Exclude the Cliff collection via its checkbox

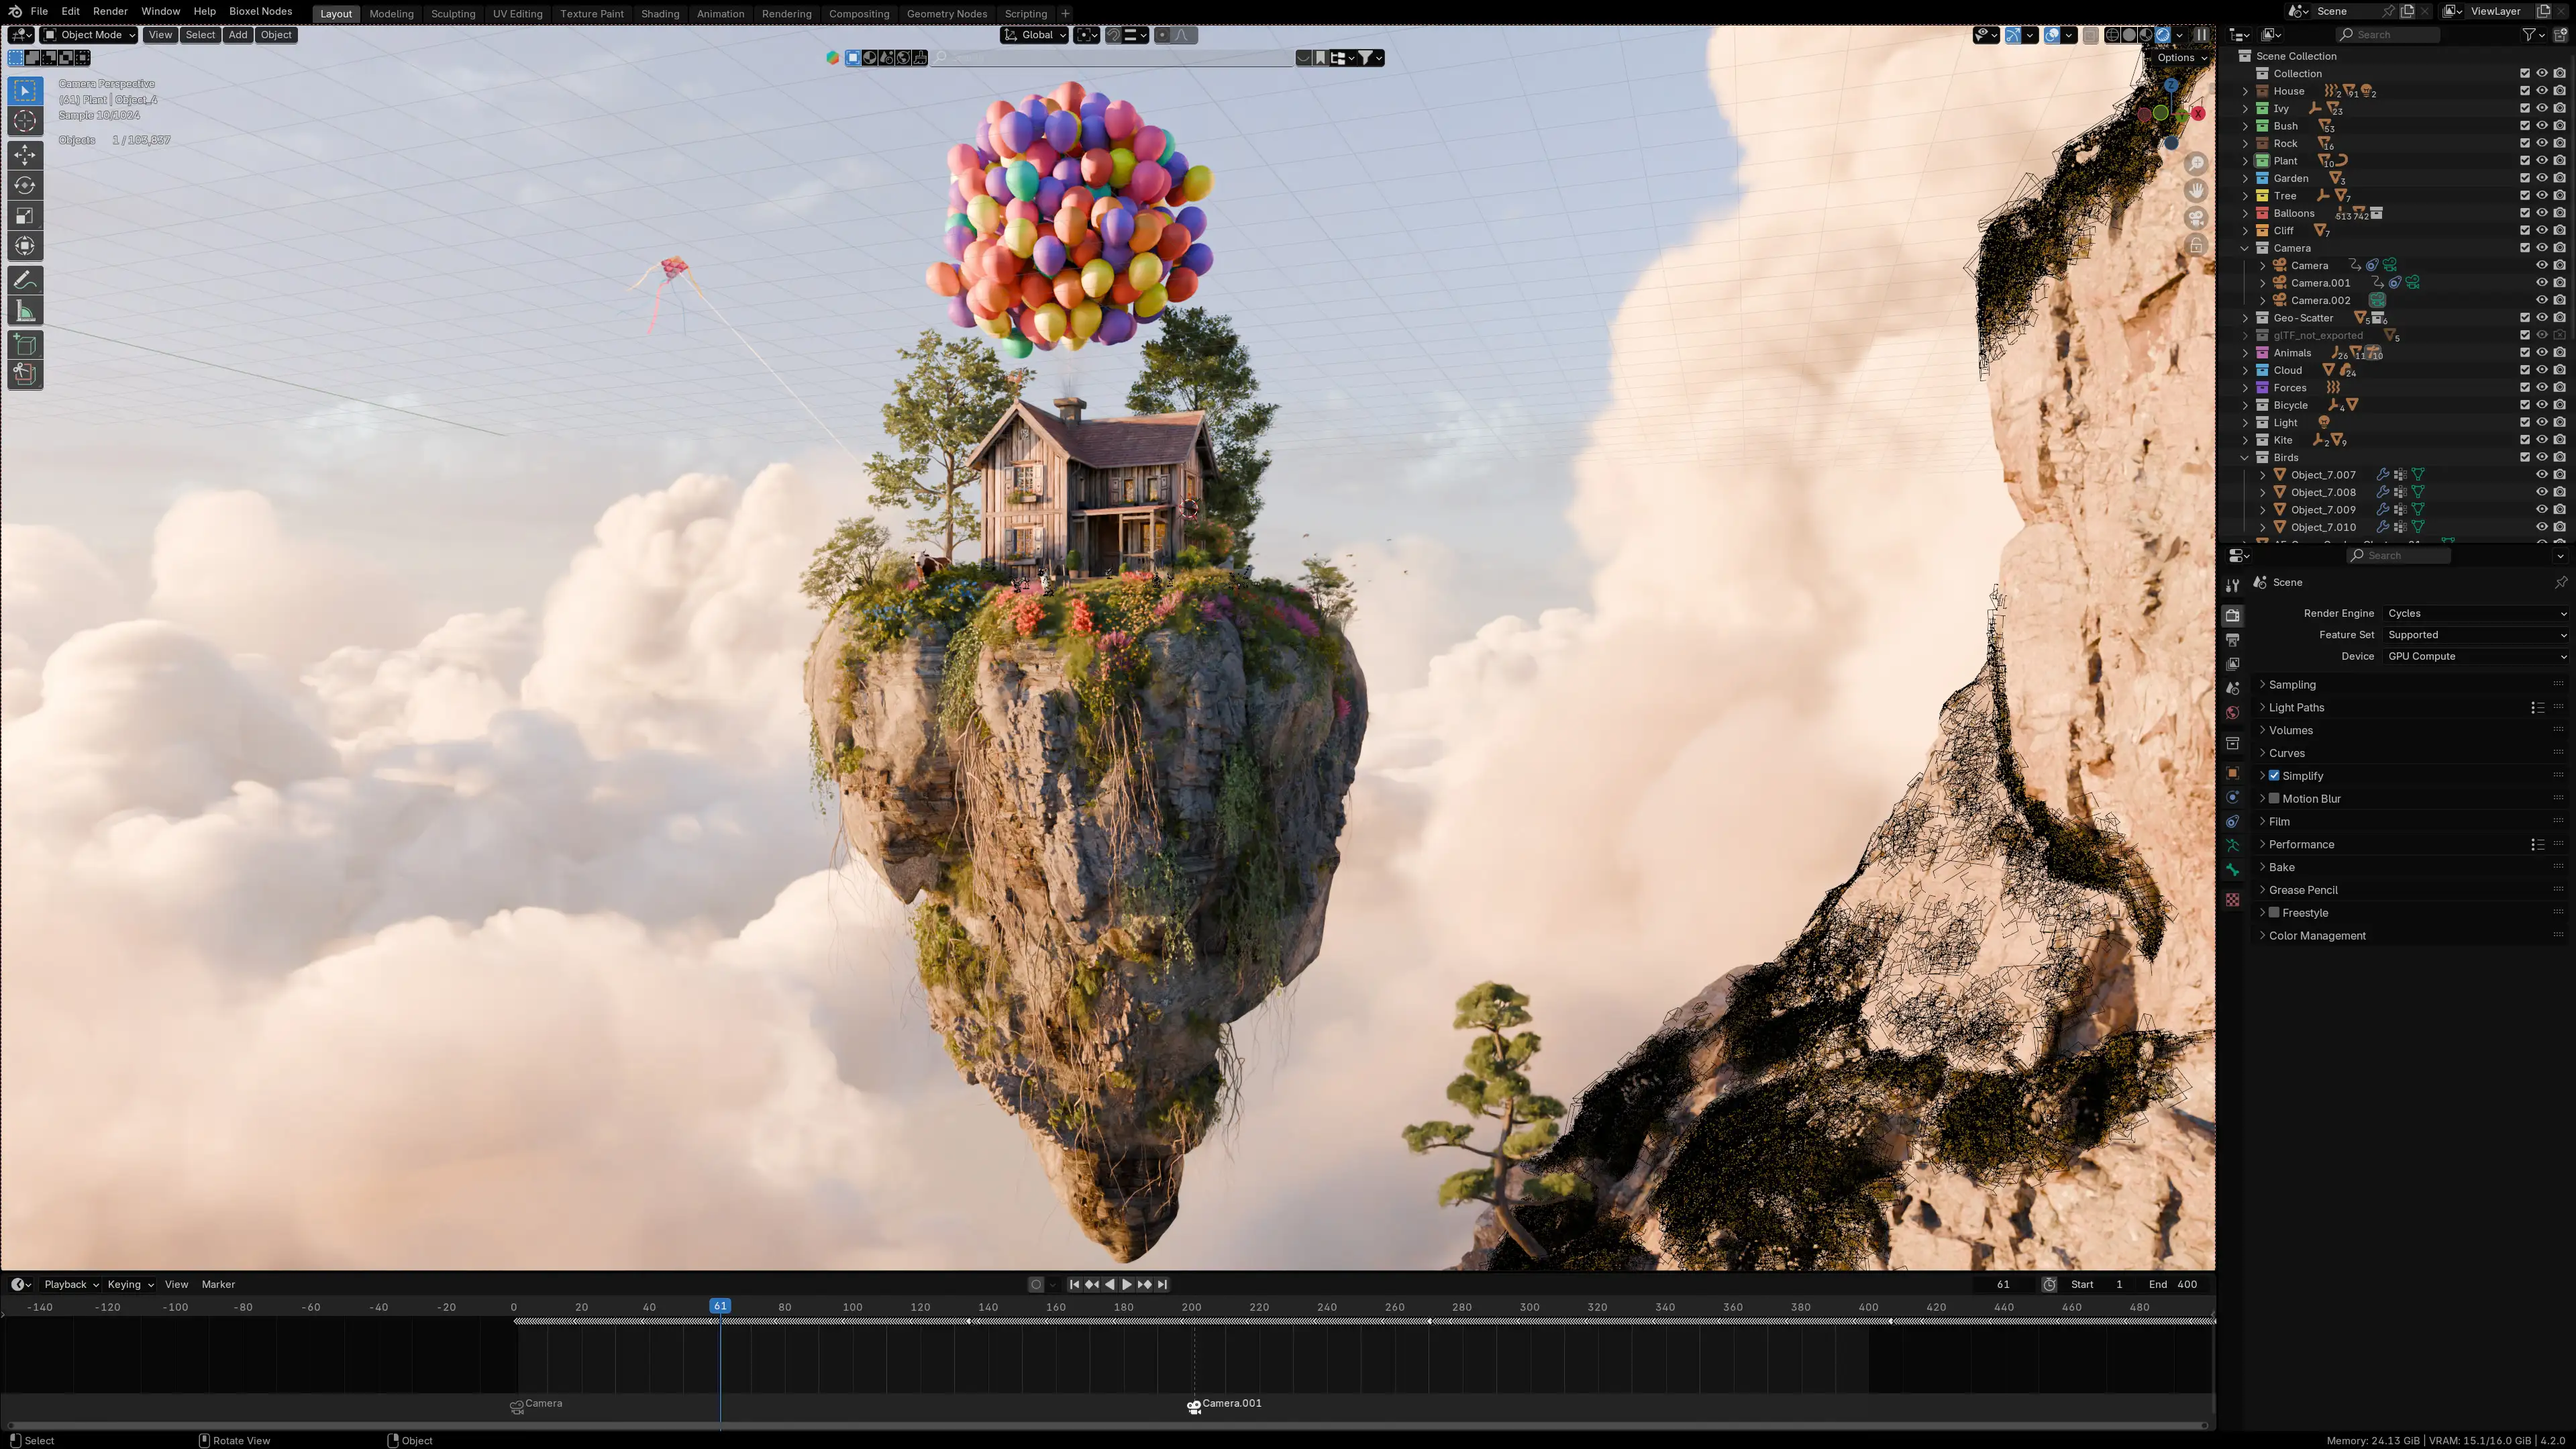[2525, 231]
